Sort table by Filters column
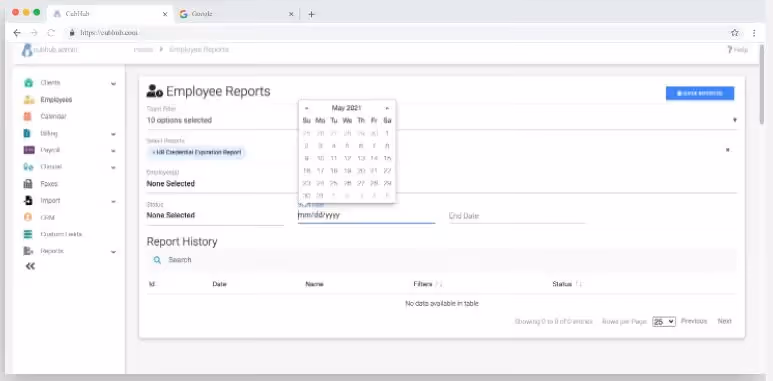The width and height of the screenshot is (773, 381). tap(428, 284)
